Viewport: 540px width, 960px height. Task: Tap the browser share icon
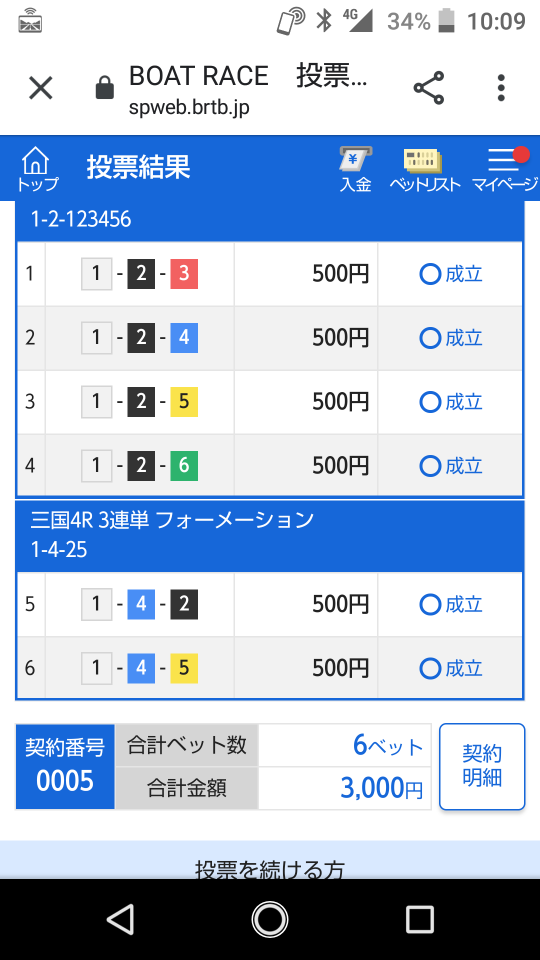(x=429, y=88)
